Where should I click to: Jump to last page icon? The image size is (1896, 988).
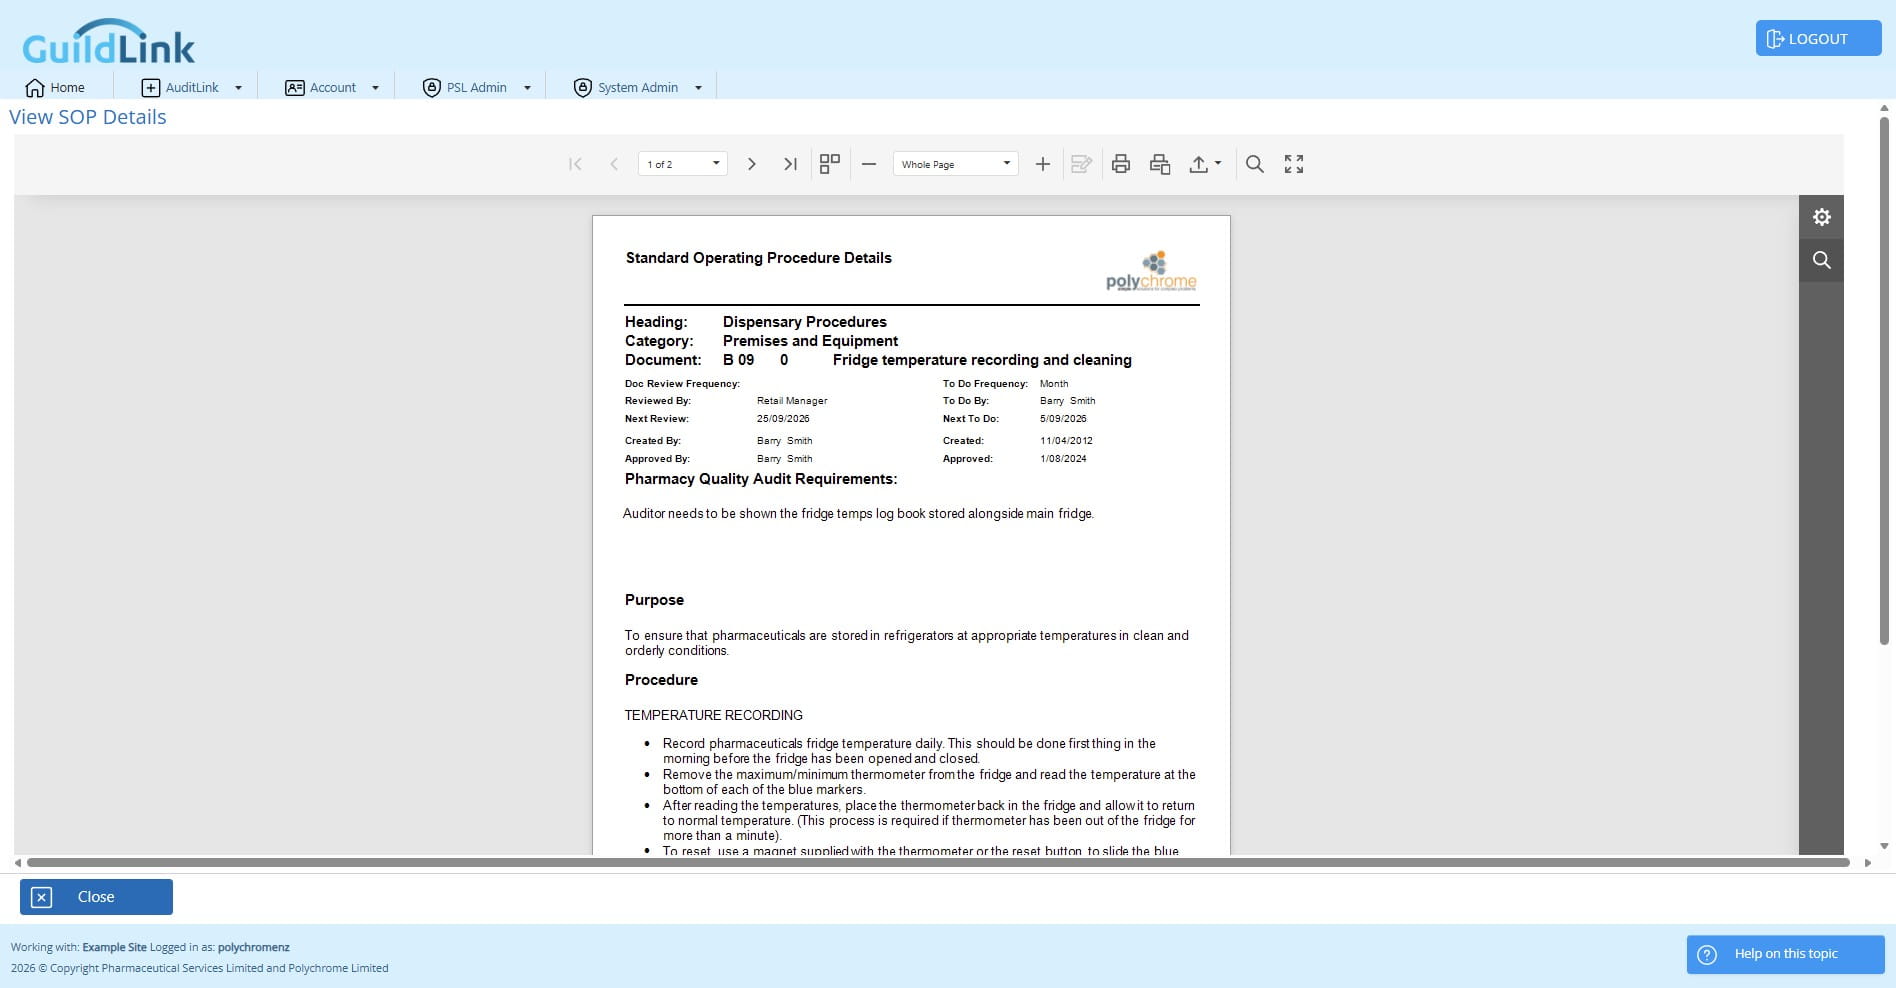[790, 164]
